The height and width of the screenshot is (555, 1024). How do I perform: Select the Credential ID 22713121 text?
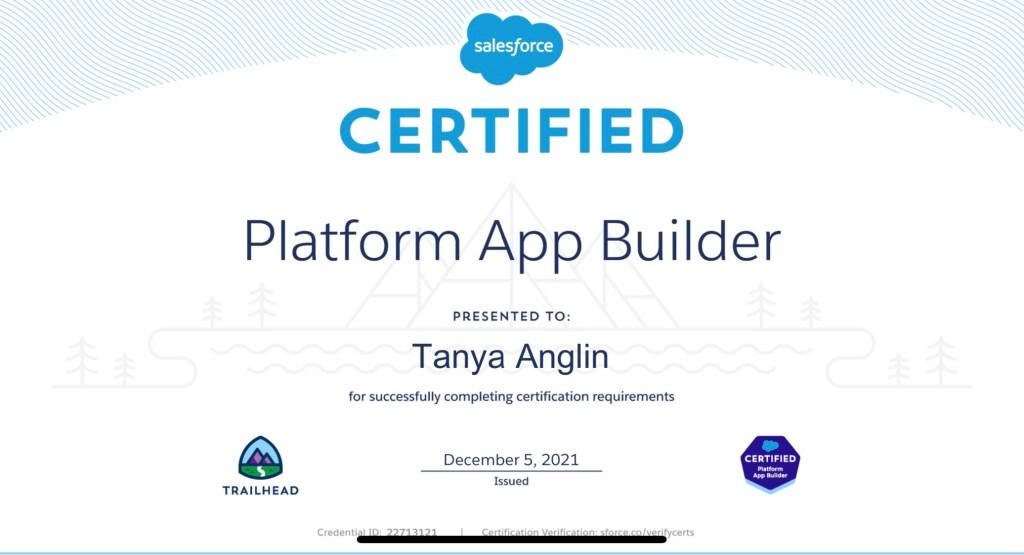pos(377,532)
